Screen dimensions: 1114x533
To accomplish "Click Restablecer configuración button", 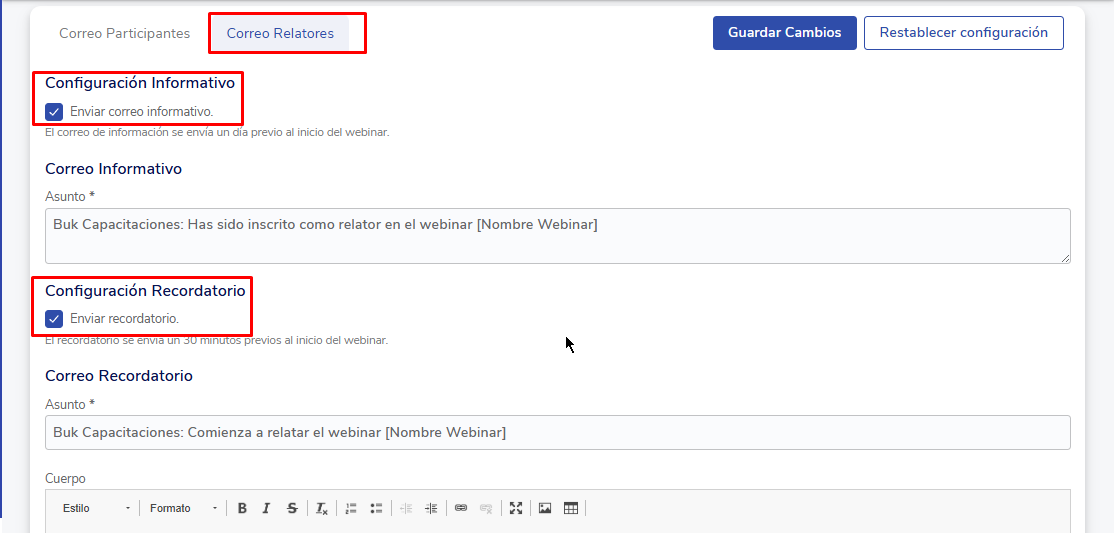I will pos(963,33).
